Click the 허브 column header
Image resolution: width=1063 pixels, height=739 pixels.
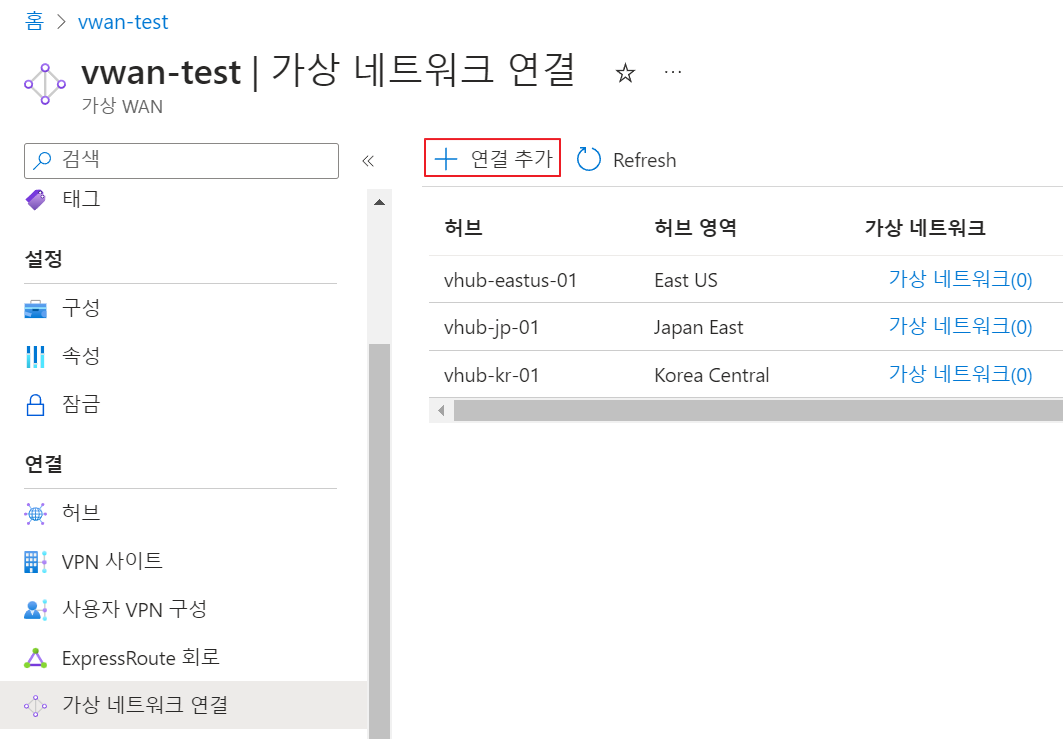[x=463, y=227]
